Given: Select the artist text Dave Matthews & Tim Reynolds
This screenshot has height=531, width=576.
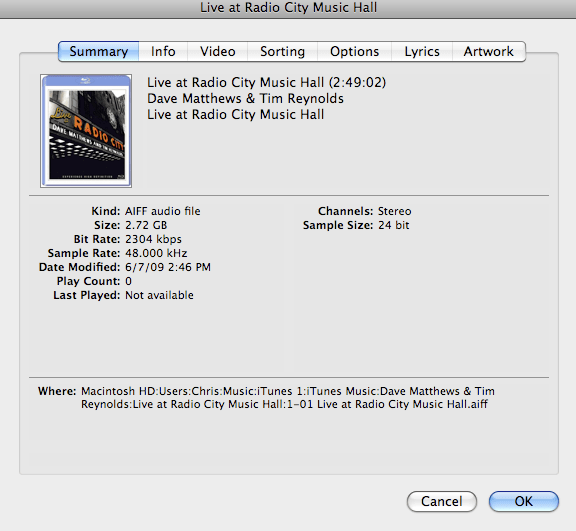Looking at the screenshot, I should [245, 98].
